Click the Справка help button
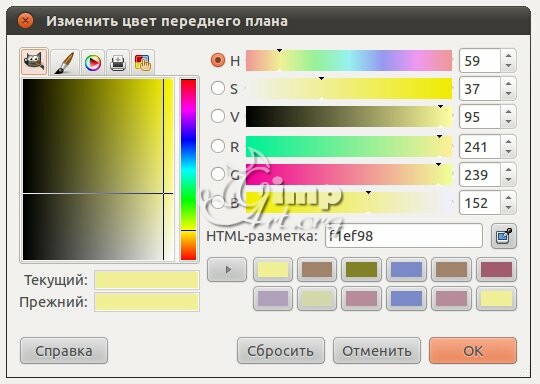Viewport: 540px width, 384px height. click(x=64, y=351)
